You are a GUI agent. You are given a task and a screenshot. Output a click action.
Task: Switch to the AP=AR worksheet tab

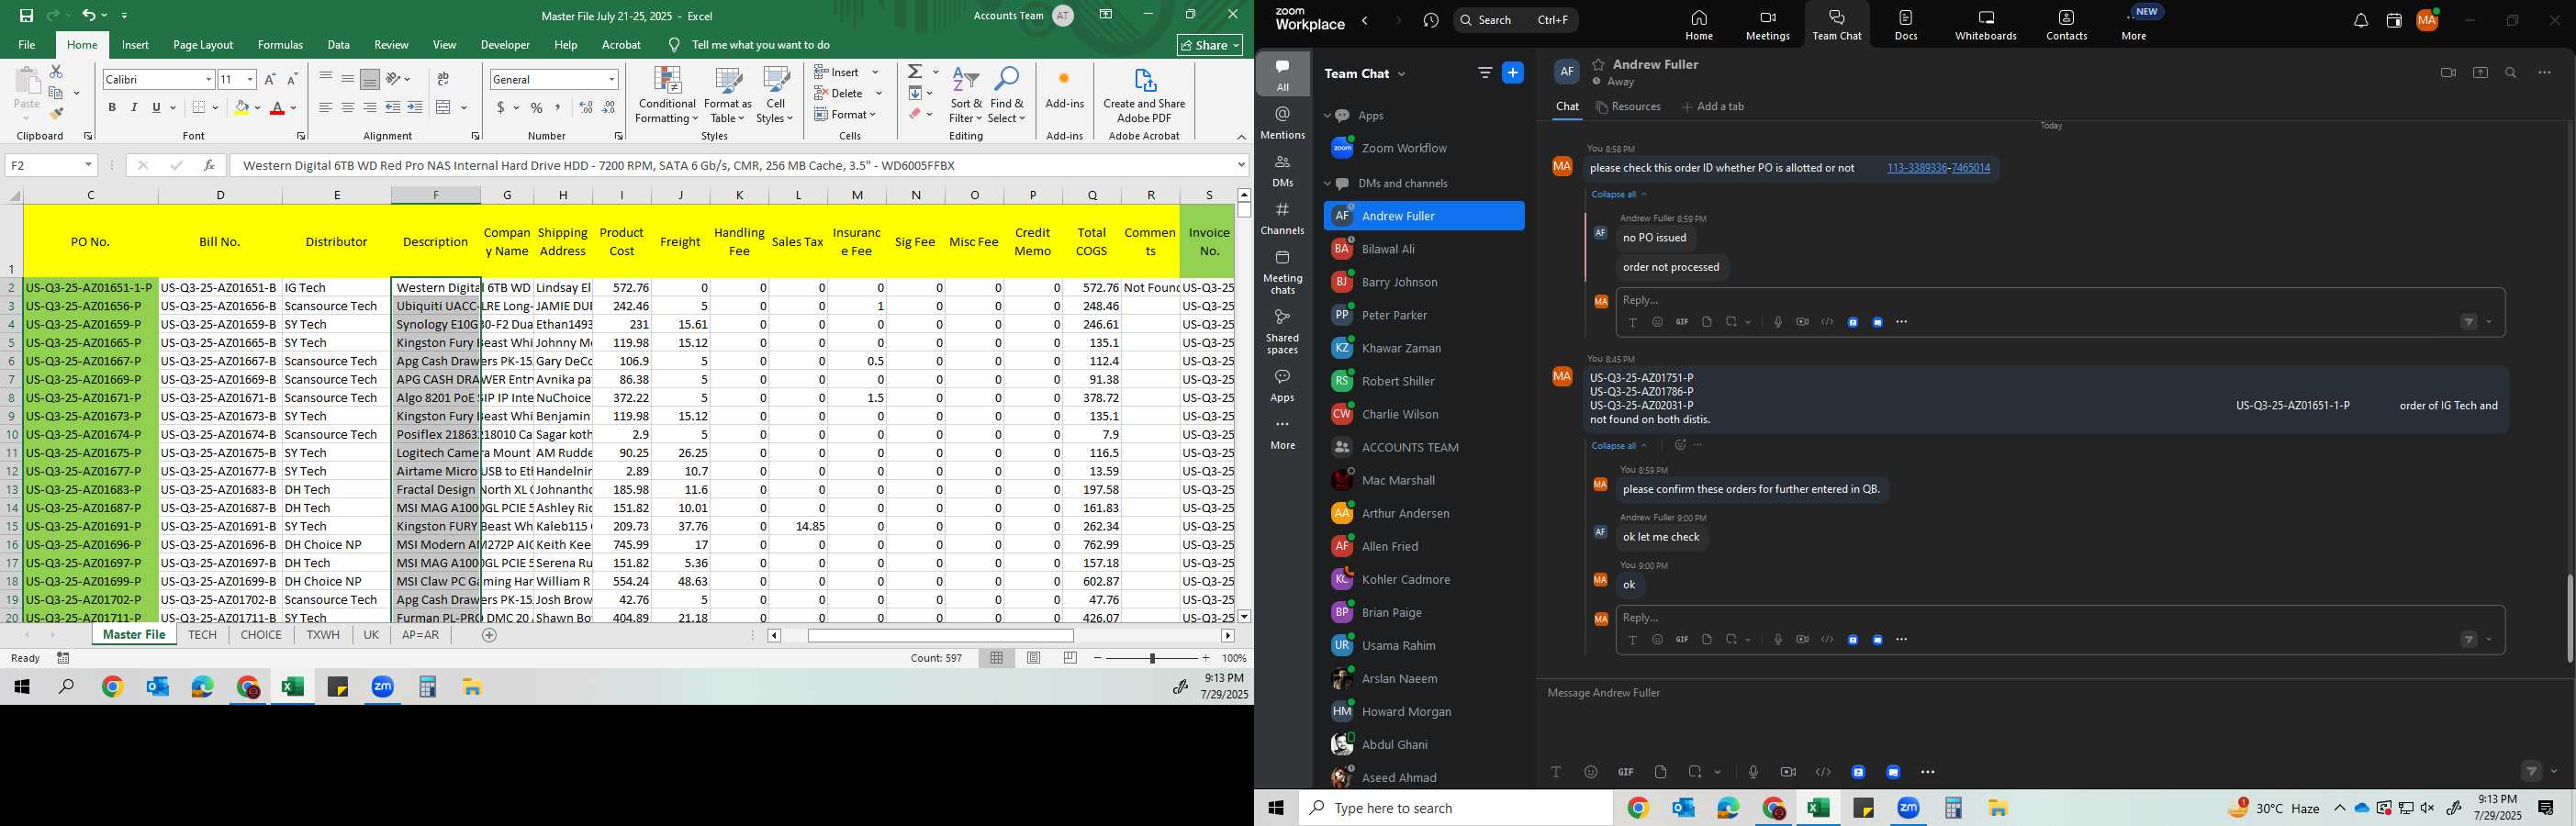click(420, 635)
